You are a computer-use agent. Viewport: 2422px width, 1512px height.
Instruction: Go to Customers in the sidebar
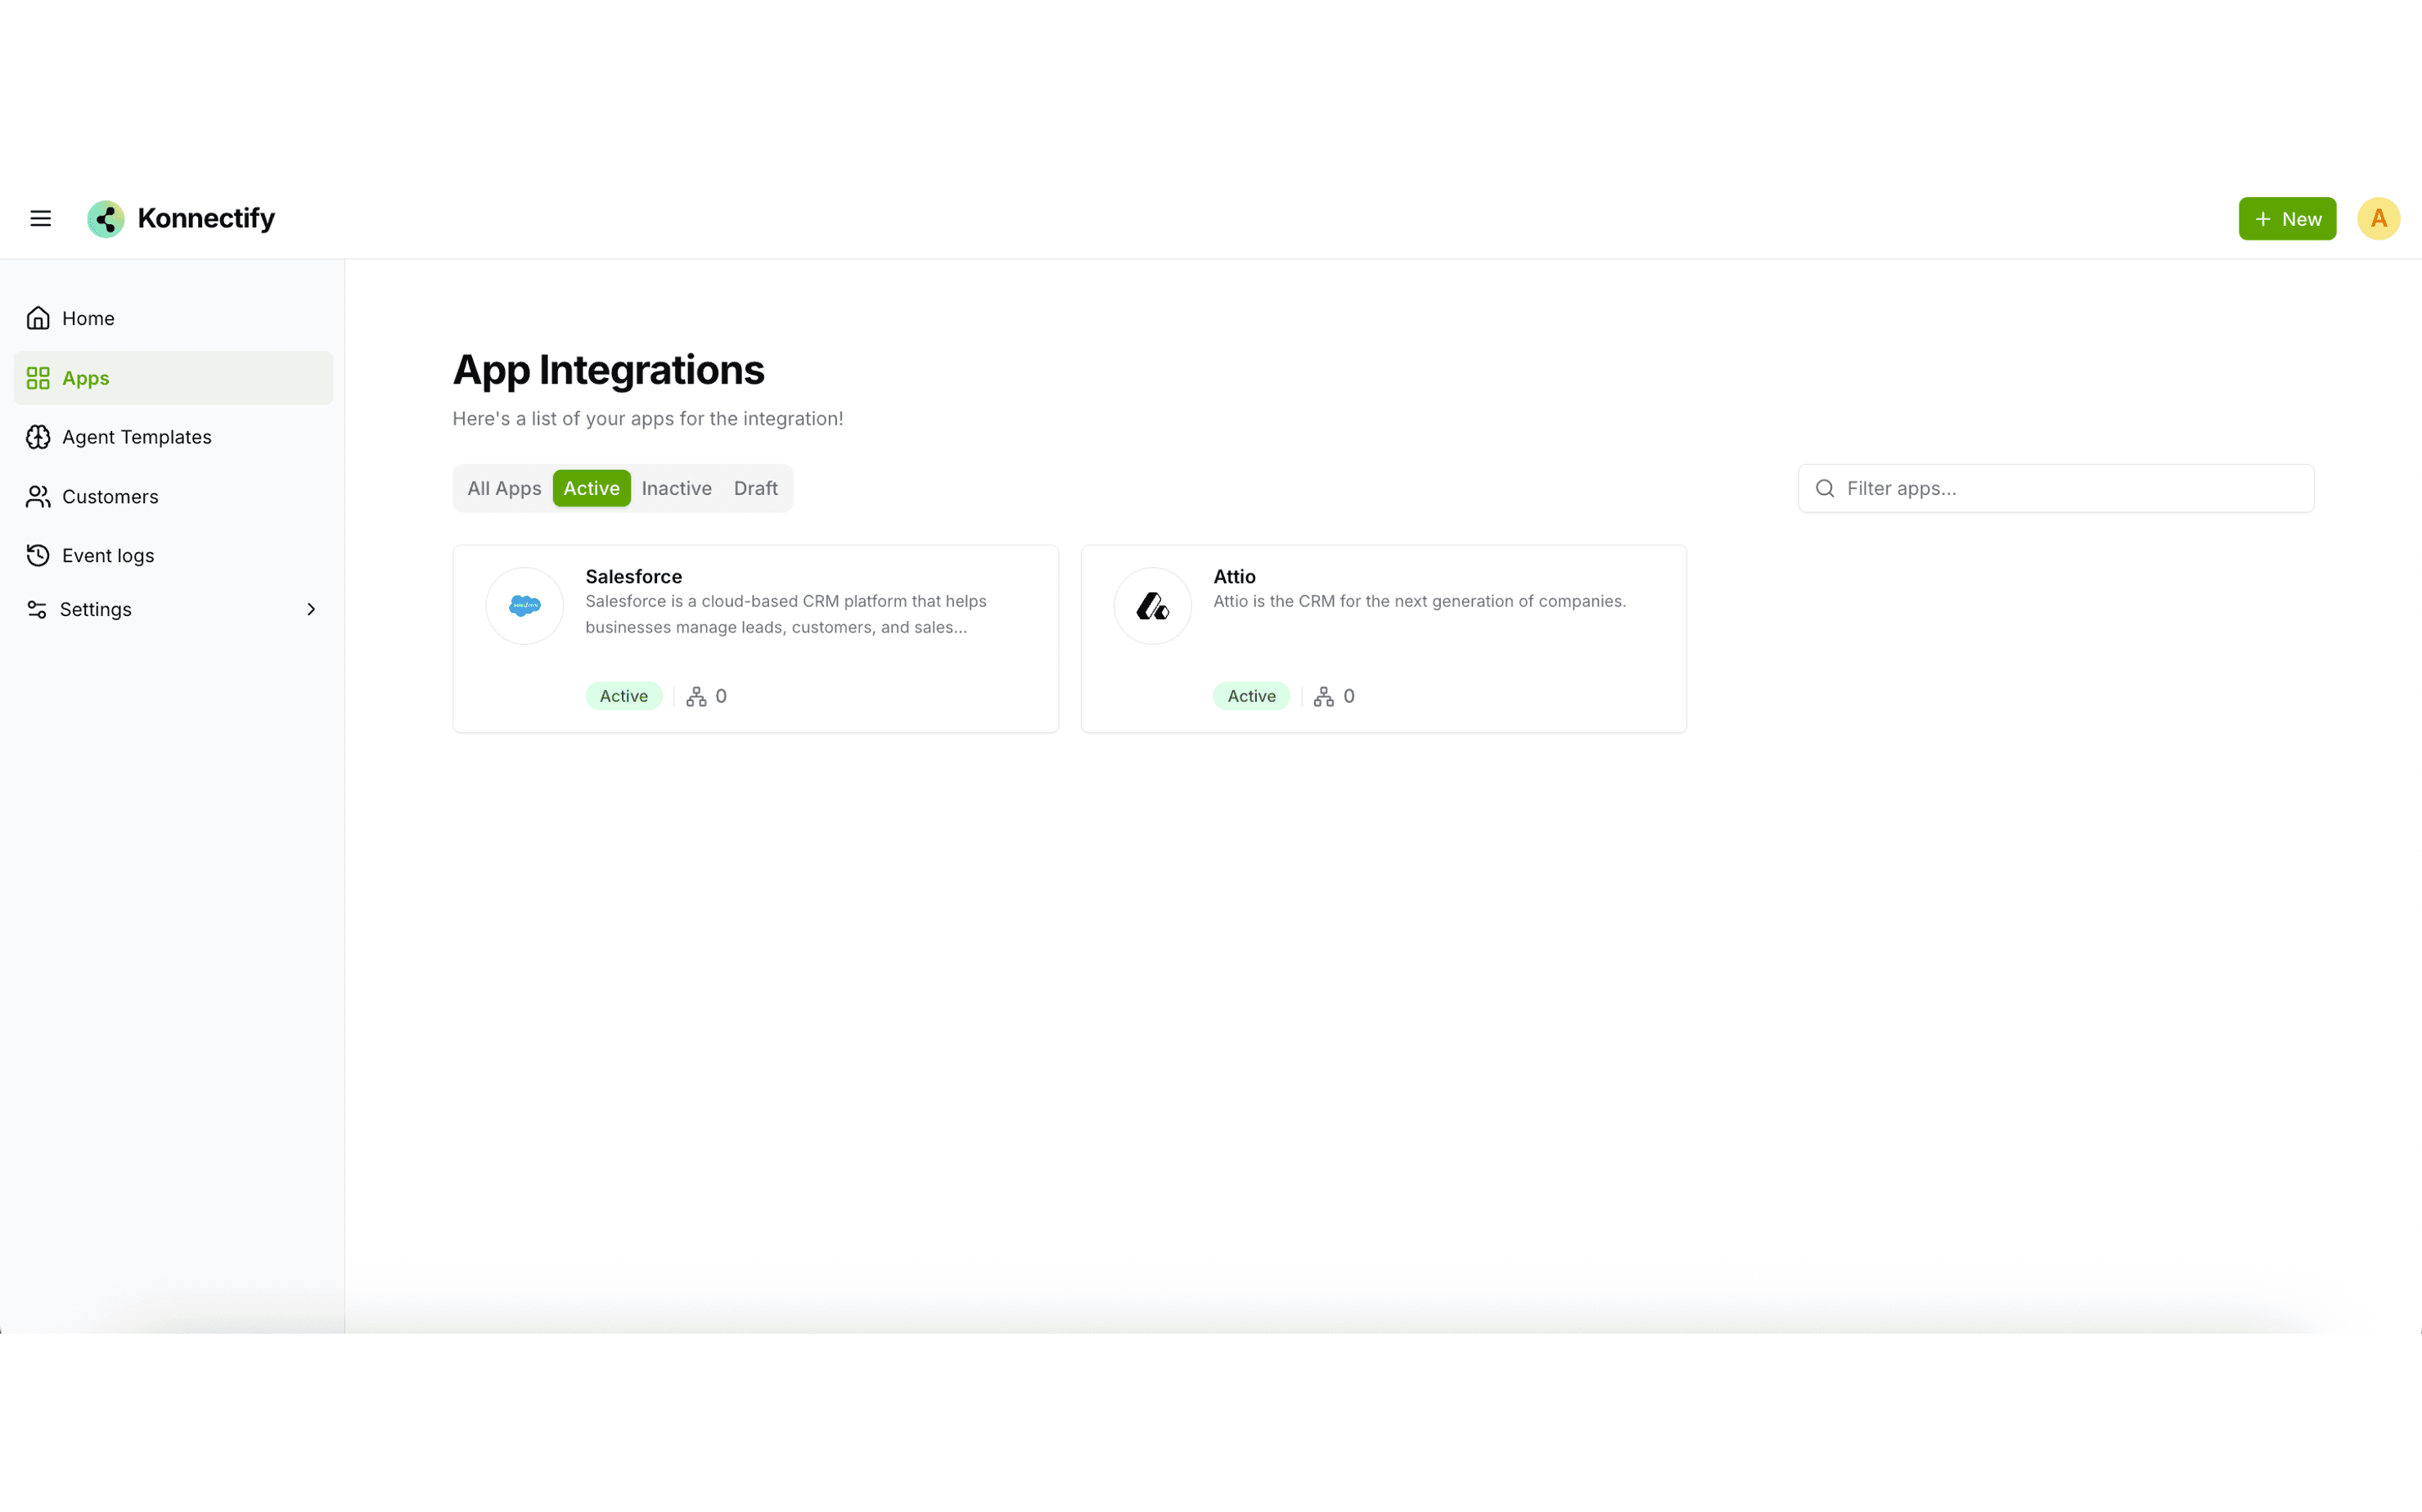click(109, 496)
